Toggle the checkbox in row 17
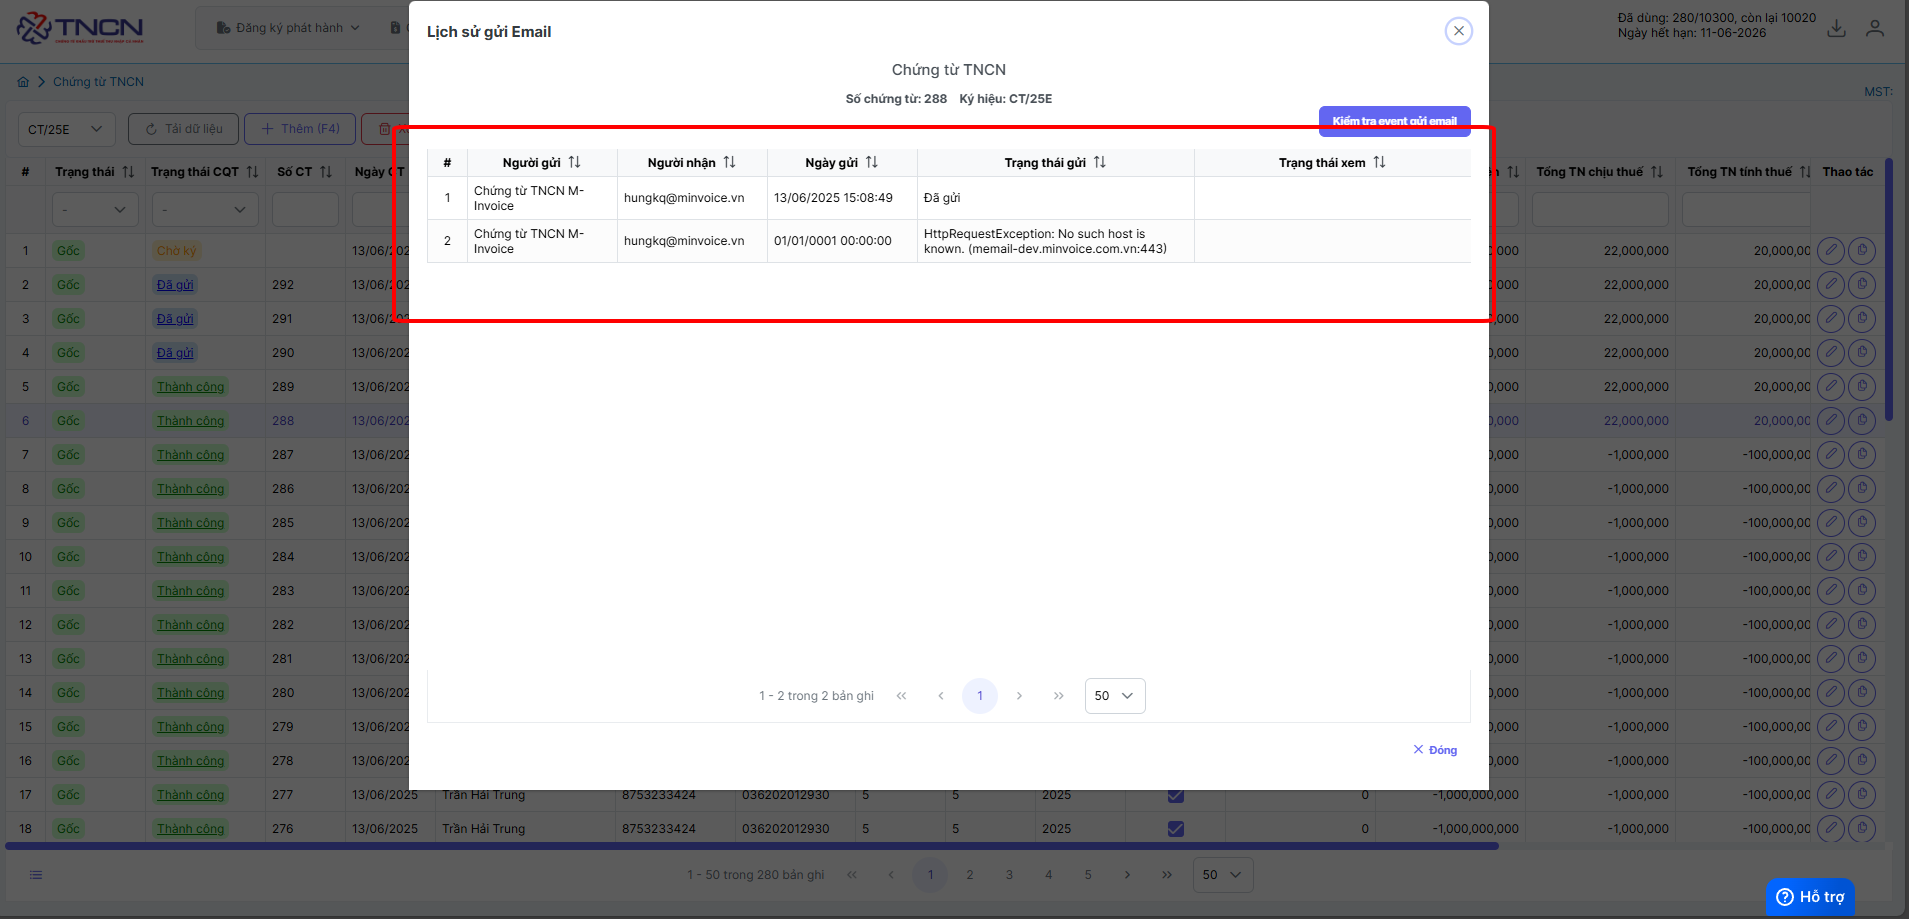 coord(1176,795)
